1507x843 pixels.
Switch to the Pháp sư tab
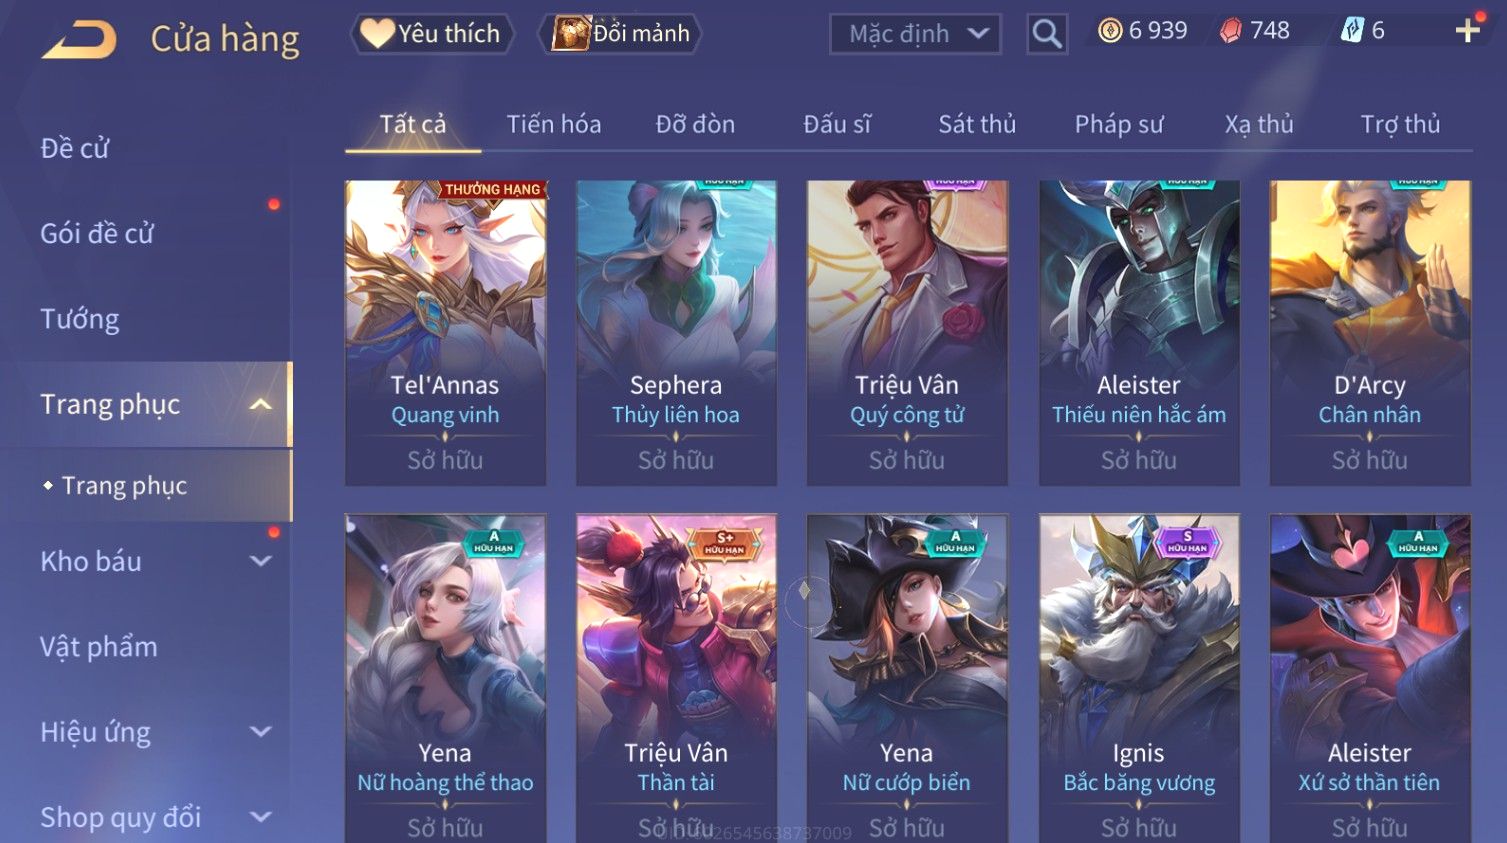tap(1119, 124)
